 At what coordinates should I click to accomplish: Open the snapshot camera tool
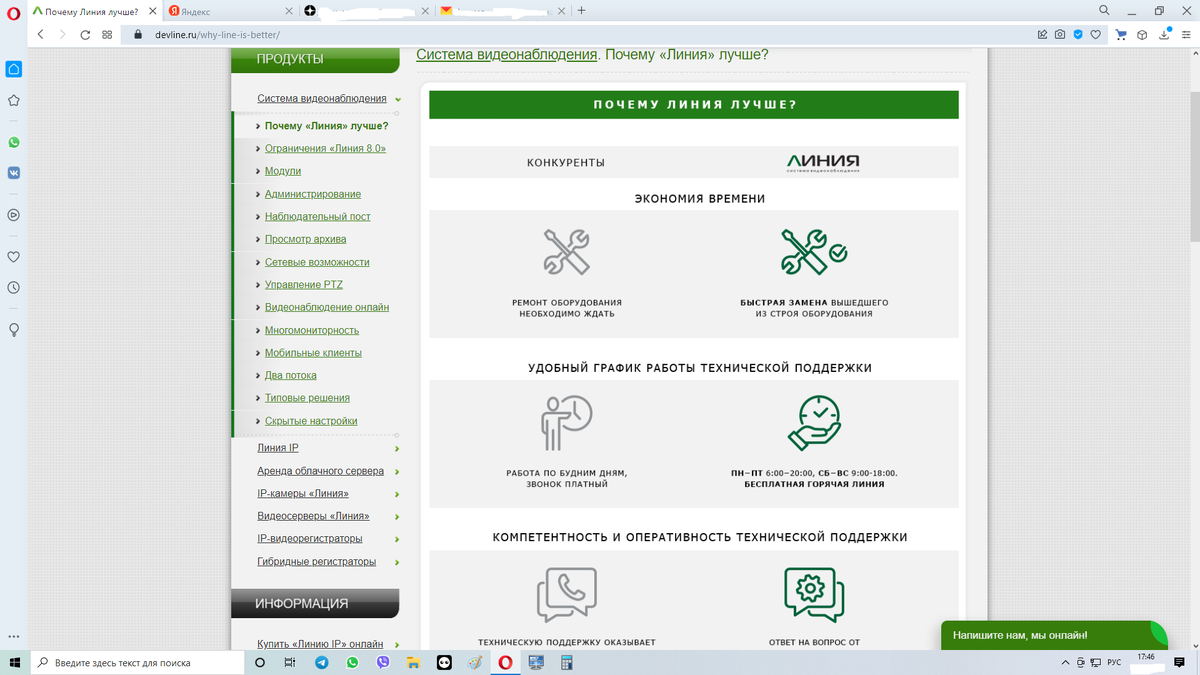1060,34
